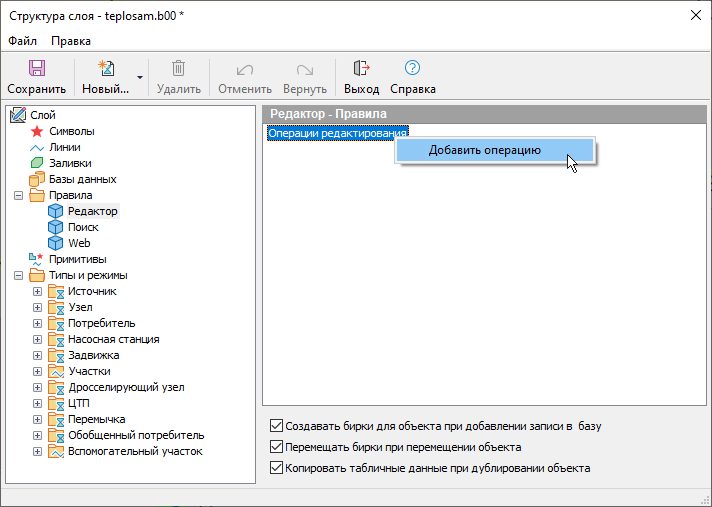Open the Файл menu
This screenshot has width=712, height=507.
[x=22, y=41]
